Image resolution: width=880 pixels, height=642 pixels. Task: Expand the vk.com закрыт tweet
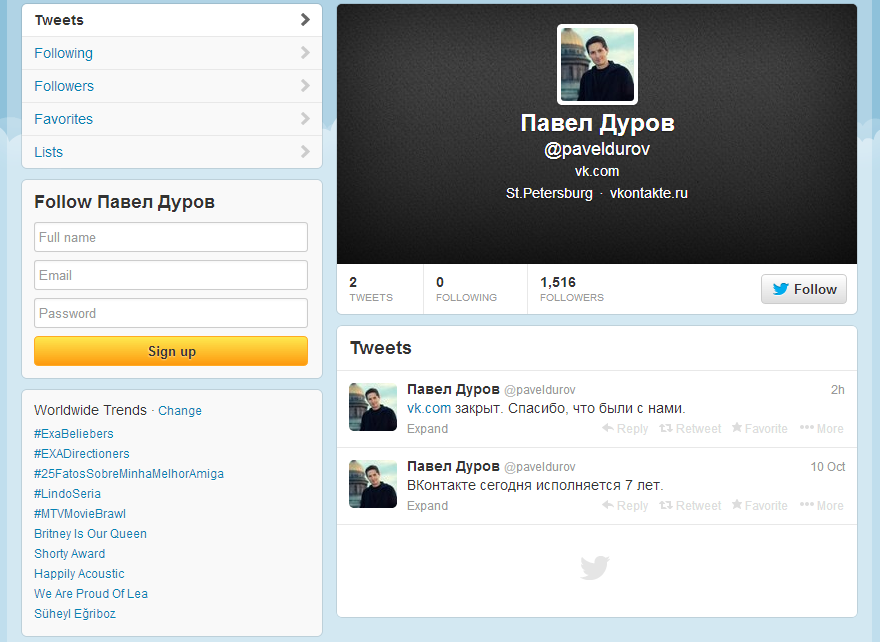(428, 429)
